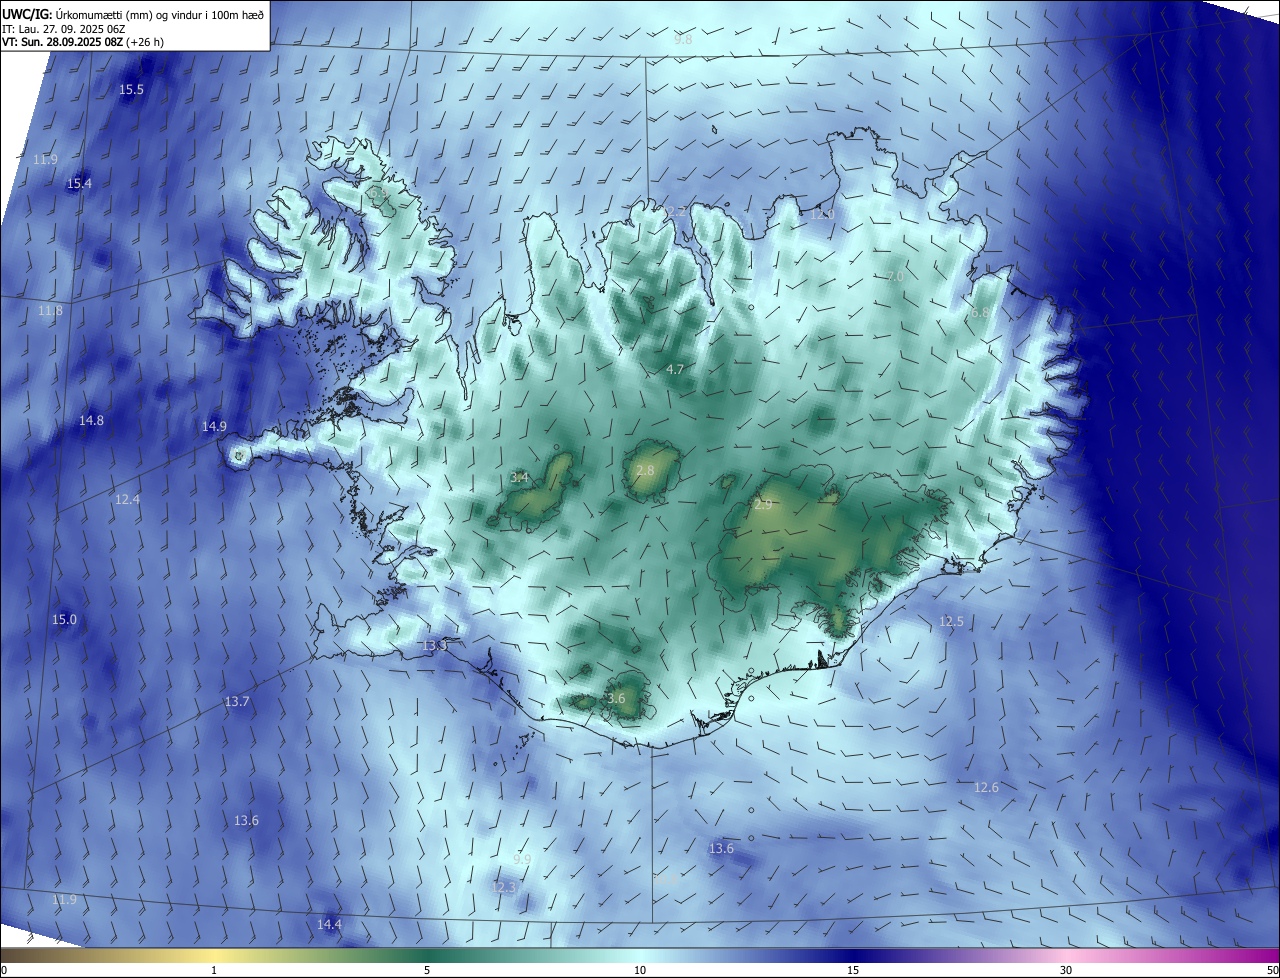
Task: Click the 0 tick on the color scale
Action: coord(4,970)
